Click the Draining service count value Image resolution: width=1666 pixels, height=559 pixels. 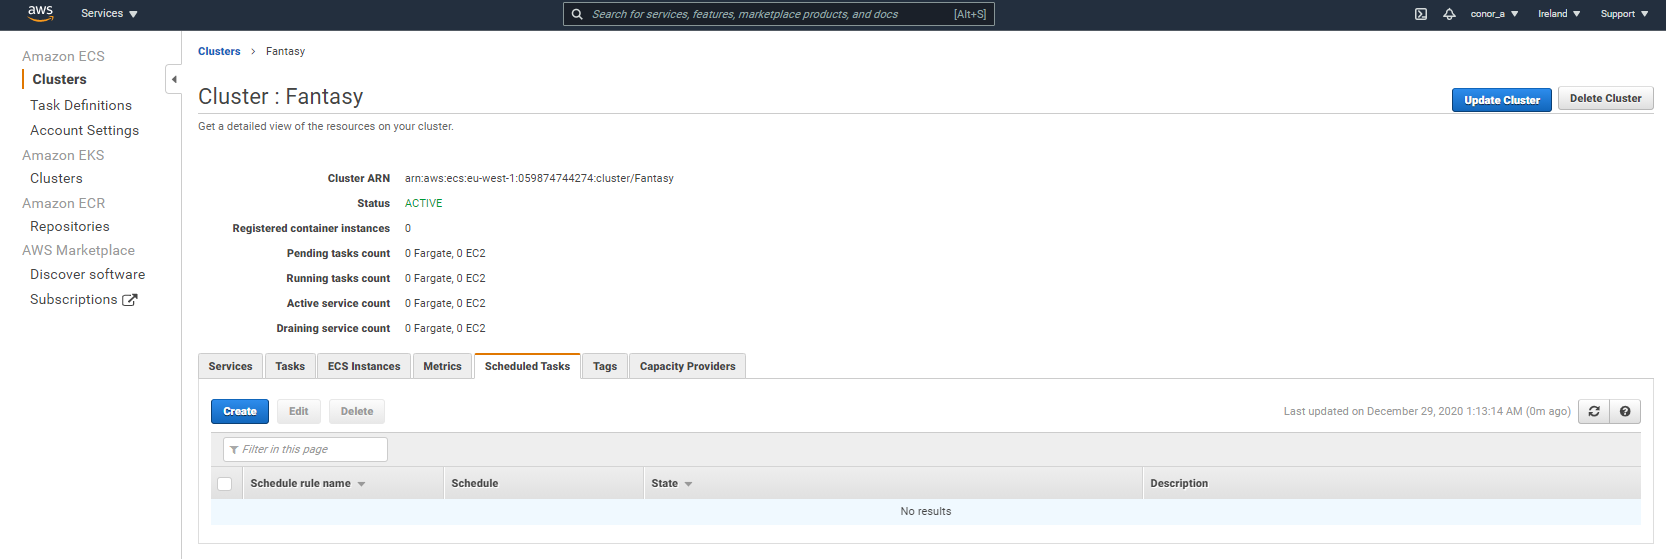(445, 328)
